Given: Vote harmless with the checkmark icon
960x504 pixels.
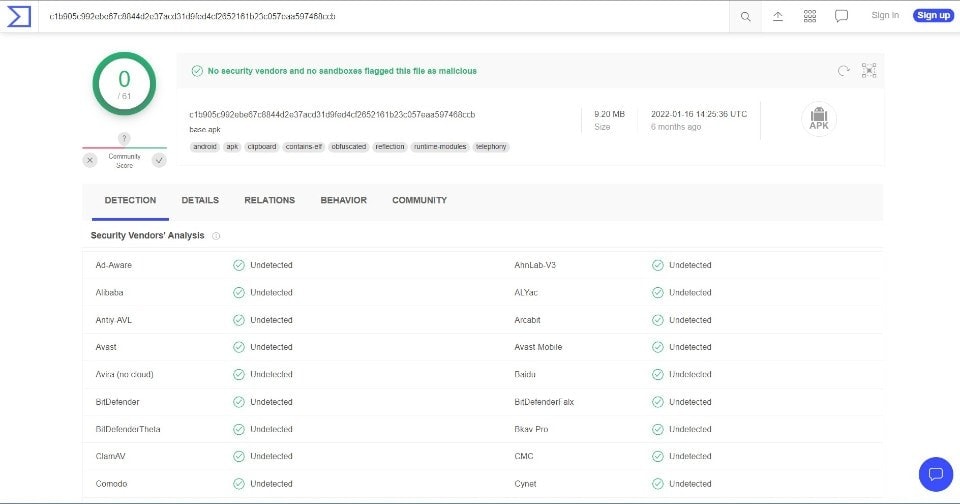Looking at the screenshot, I should (x=159, y=160).
